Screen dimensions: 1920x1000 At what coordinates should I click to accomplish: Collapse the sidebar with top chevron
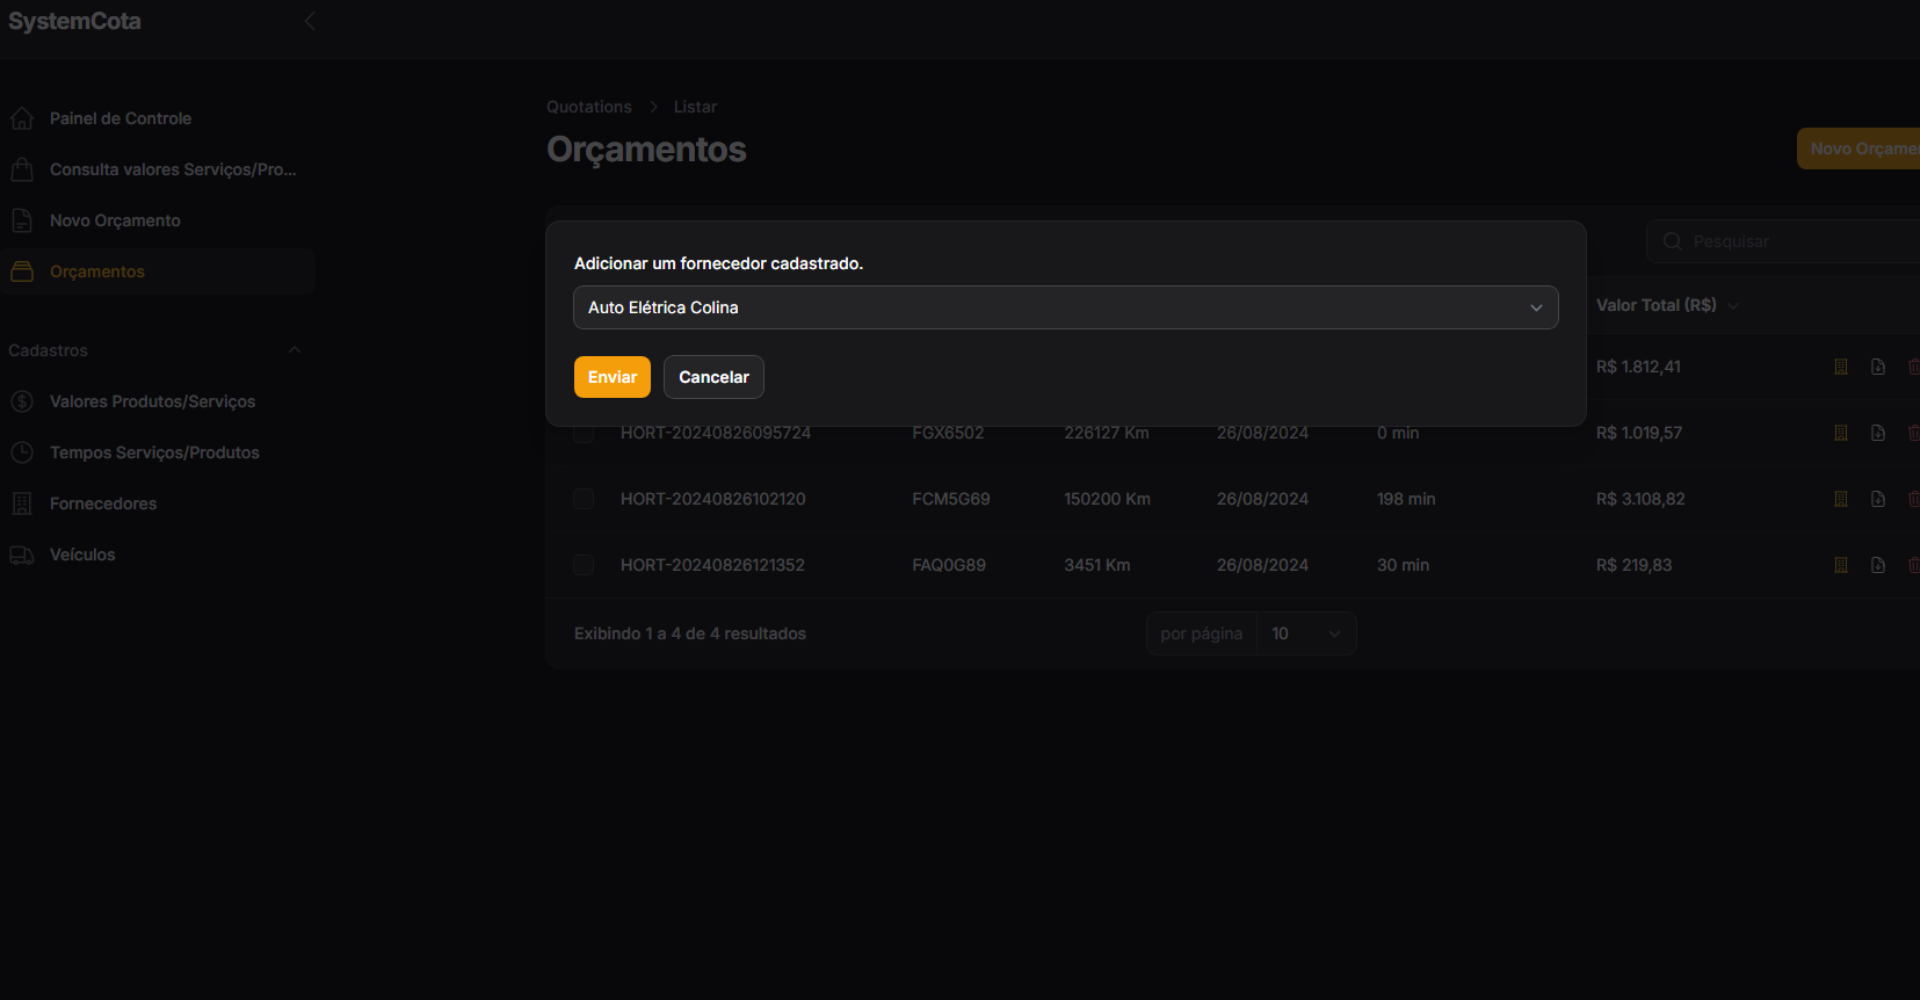tap(310, 21)
